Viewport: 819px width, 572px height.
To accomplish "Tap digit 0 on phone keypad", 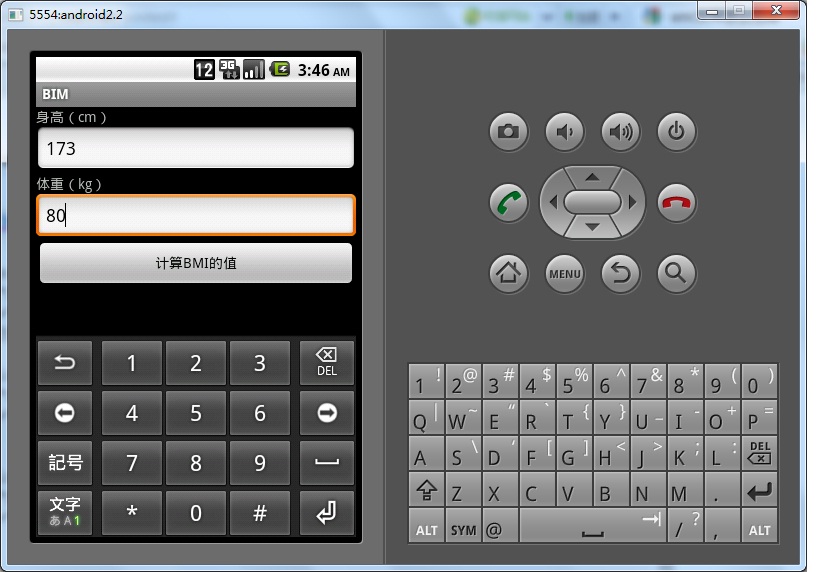I will point(196,513).
